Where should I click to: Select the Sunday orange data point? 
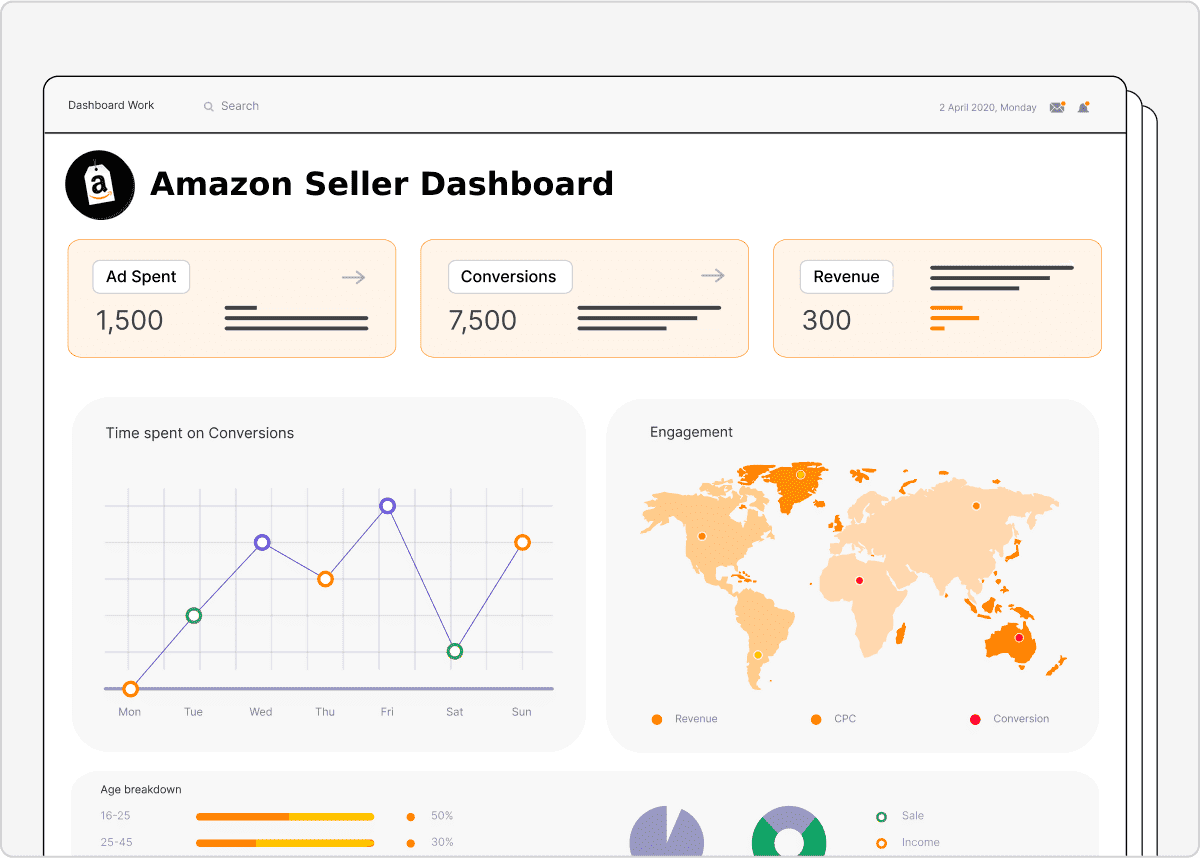522,543
